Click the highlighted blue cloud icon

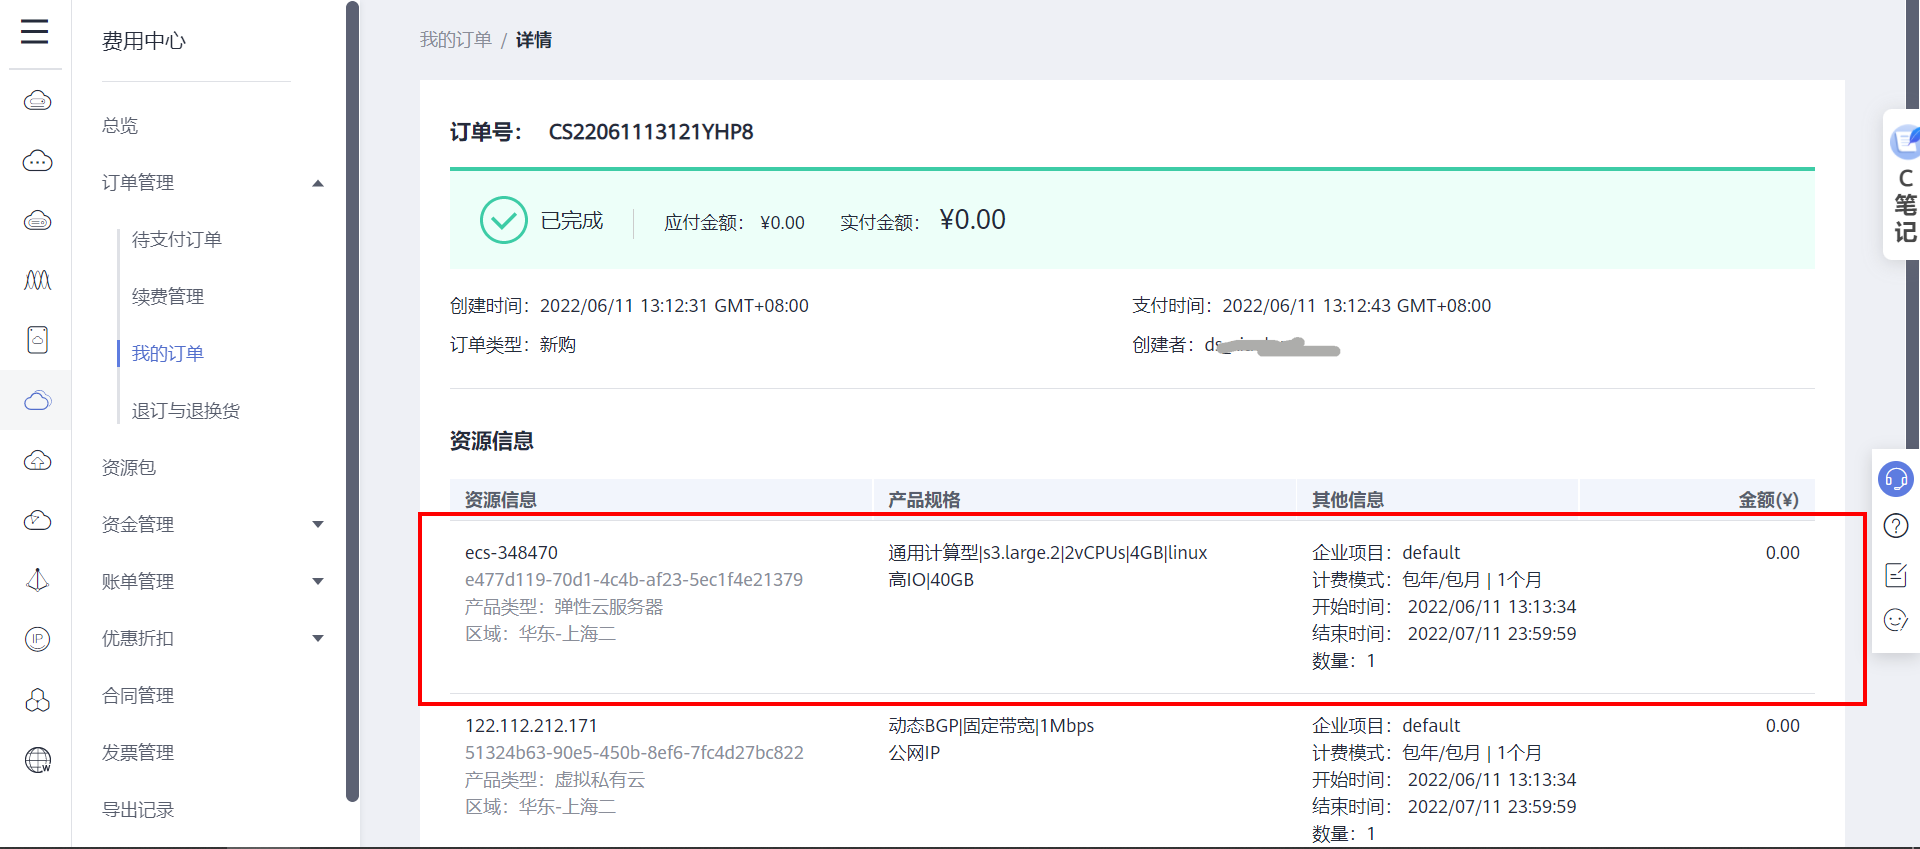tap(37, 400)
